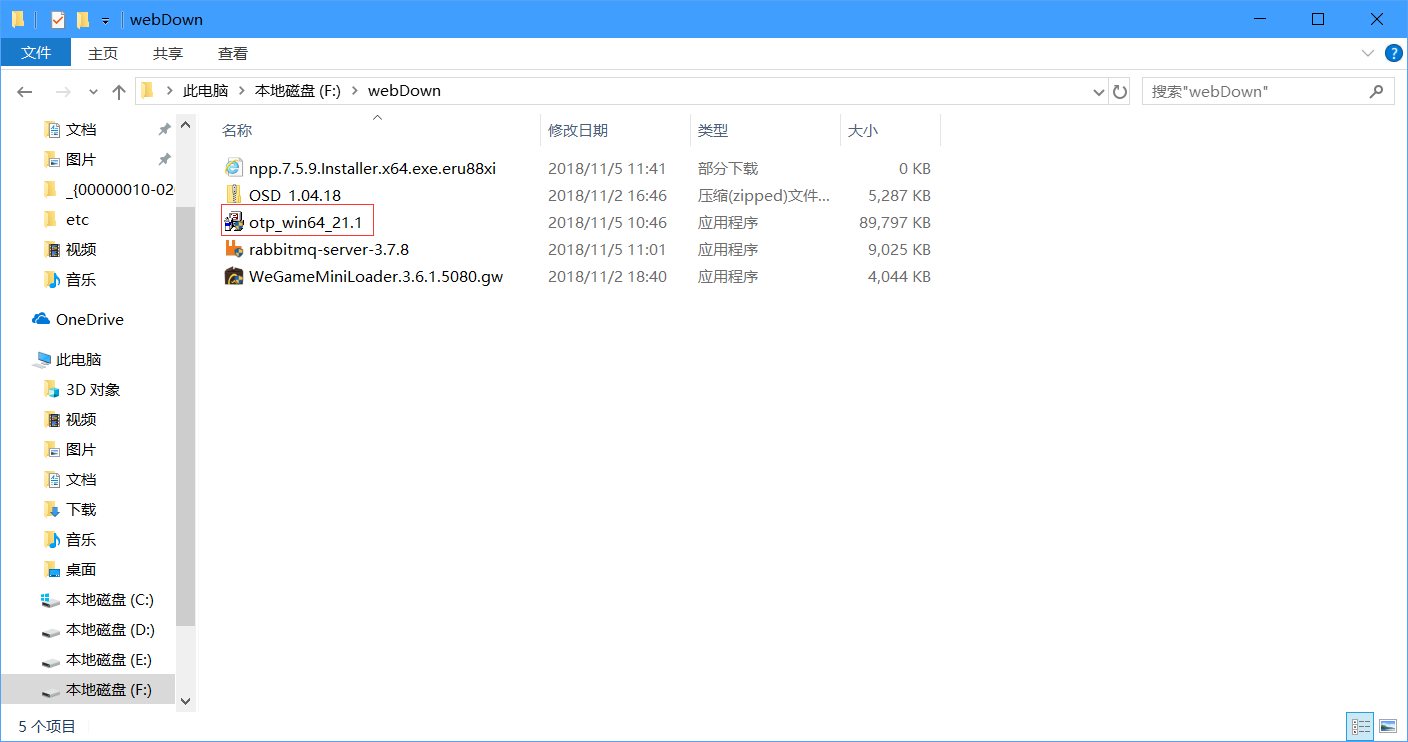Open the _{00000010-02 folder in sidebar
Image resolution: width=1408 pixels, height=742 pixels.
point(109,190)
